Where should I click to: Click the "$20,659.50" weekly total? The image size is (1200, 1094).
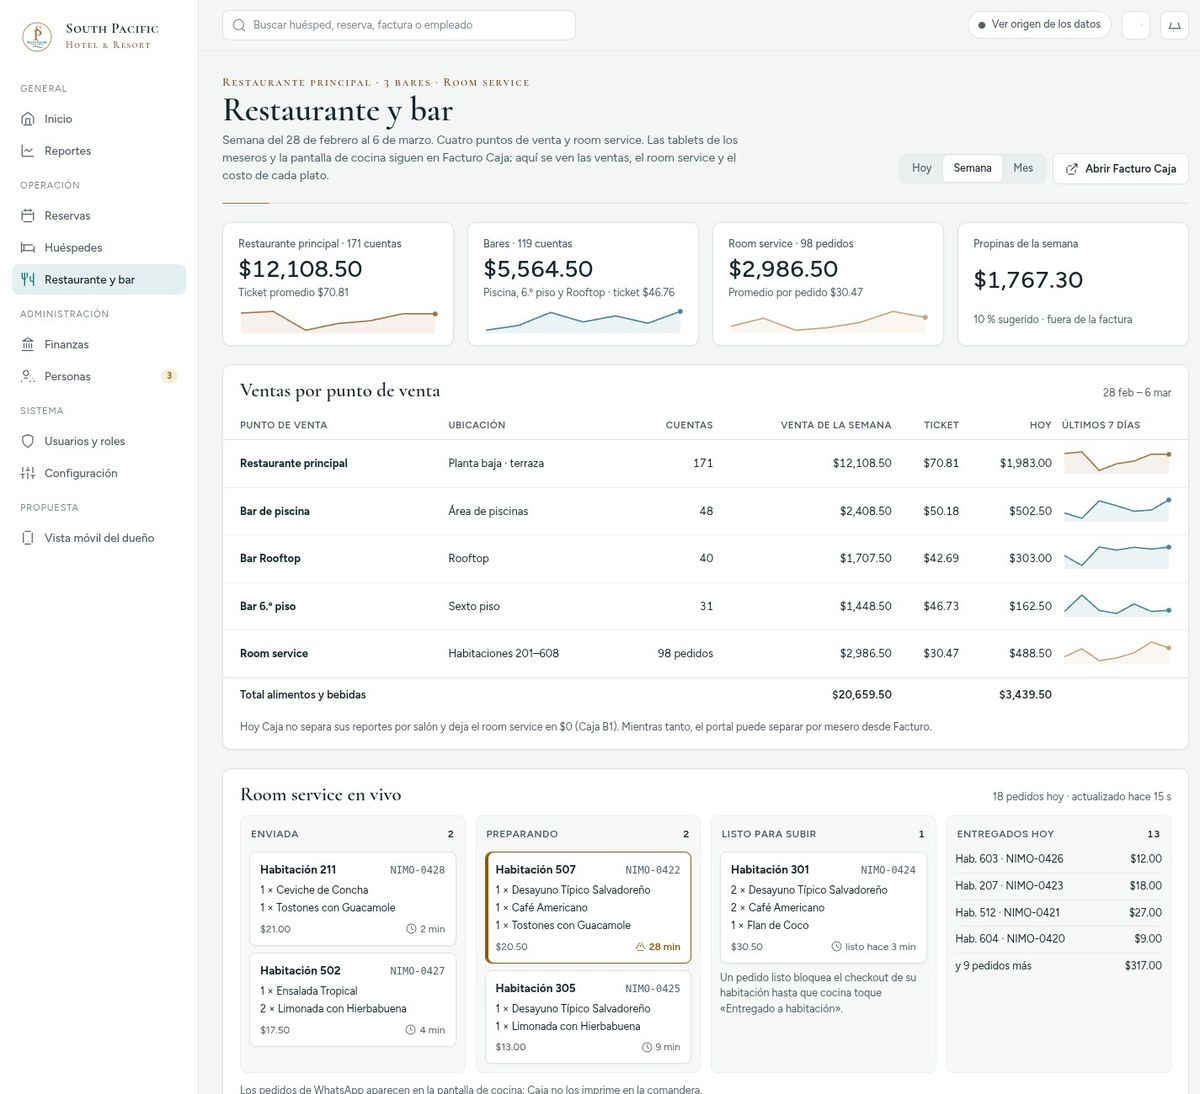pos(862,695)
